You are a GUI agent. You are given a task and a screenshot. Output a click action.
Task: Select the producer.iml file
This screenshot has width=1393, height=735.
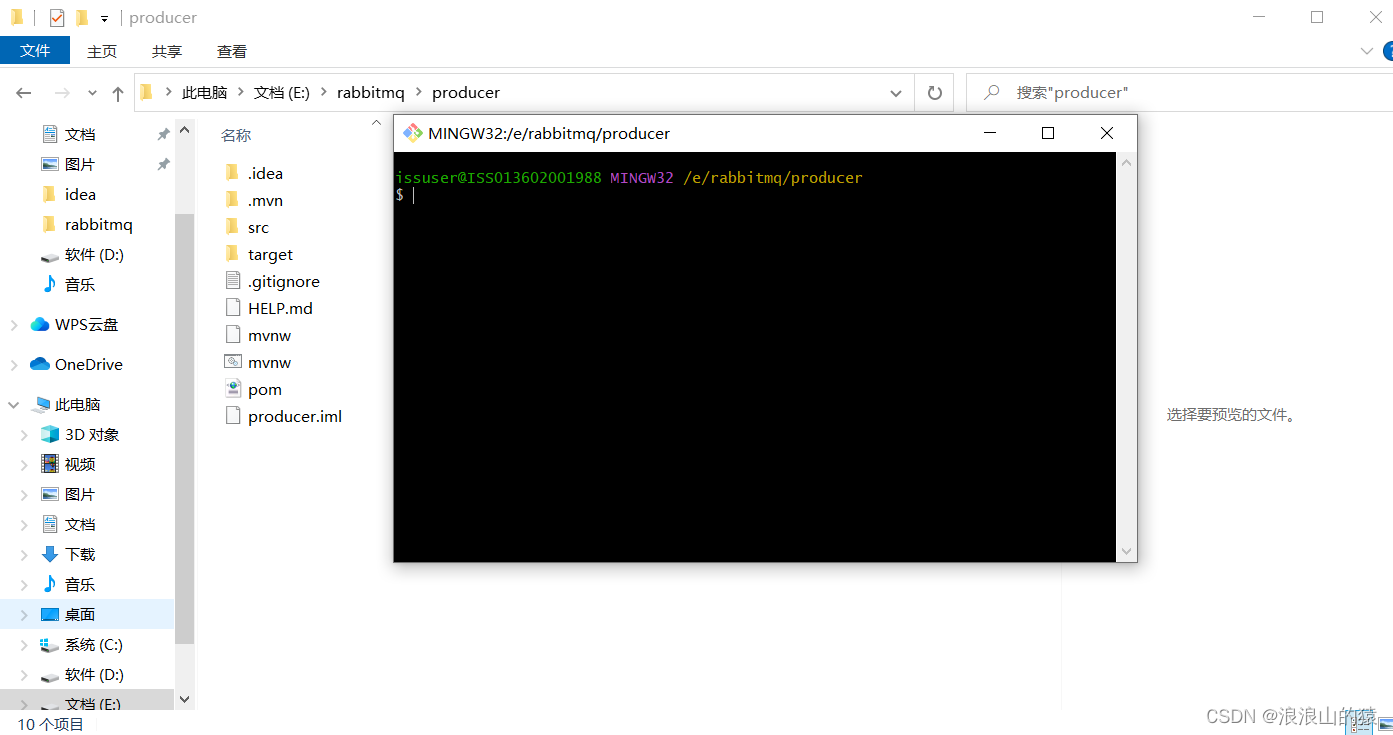(295, 416)
